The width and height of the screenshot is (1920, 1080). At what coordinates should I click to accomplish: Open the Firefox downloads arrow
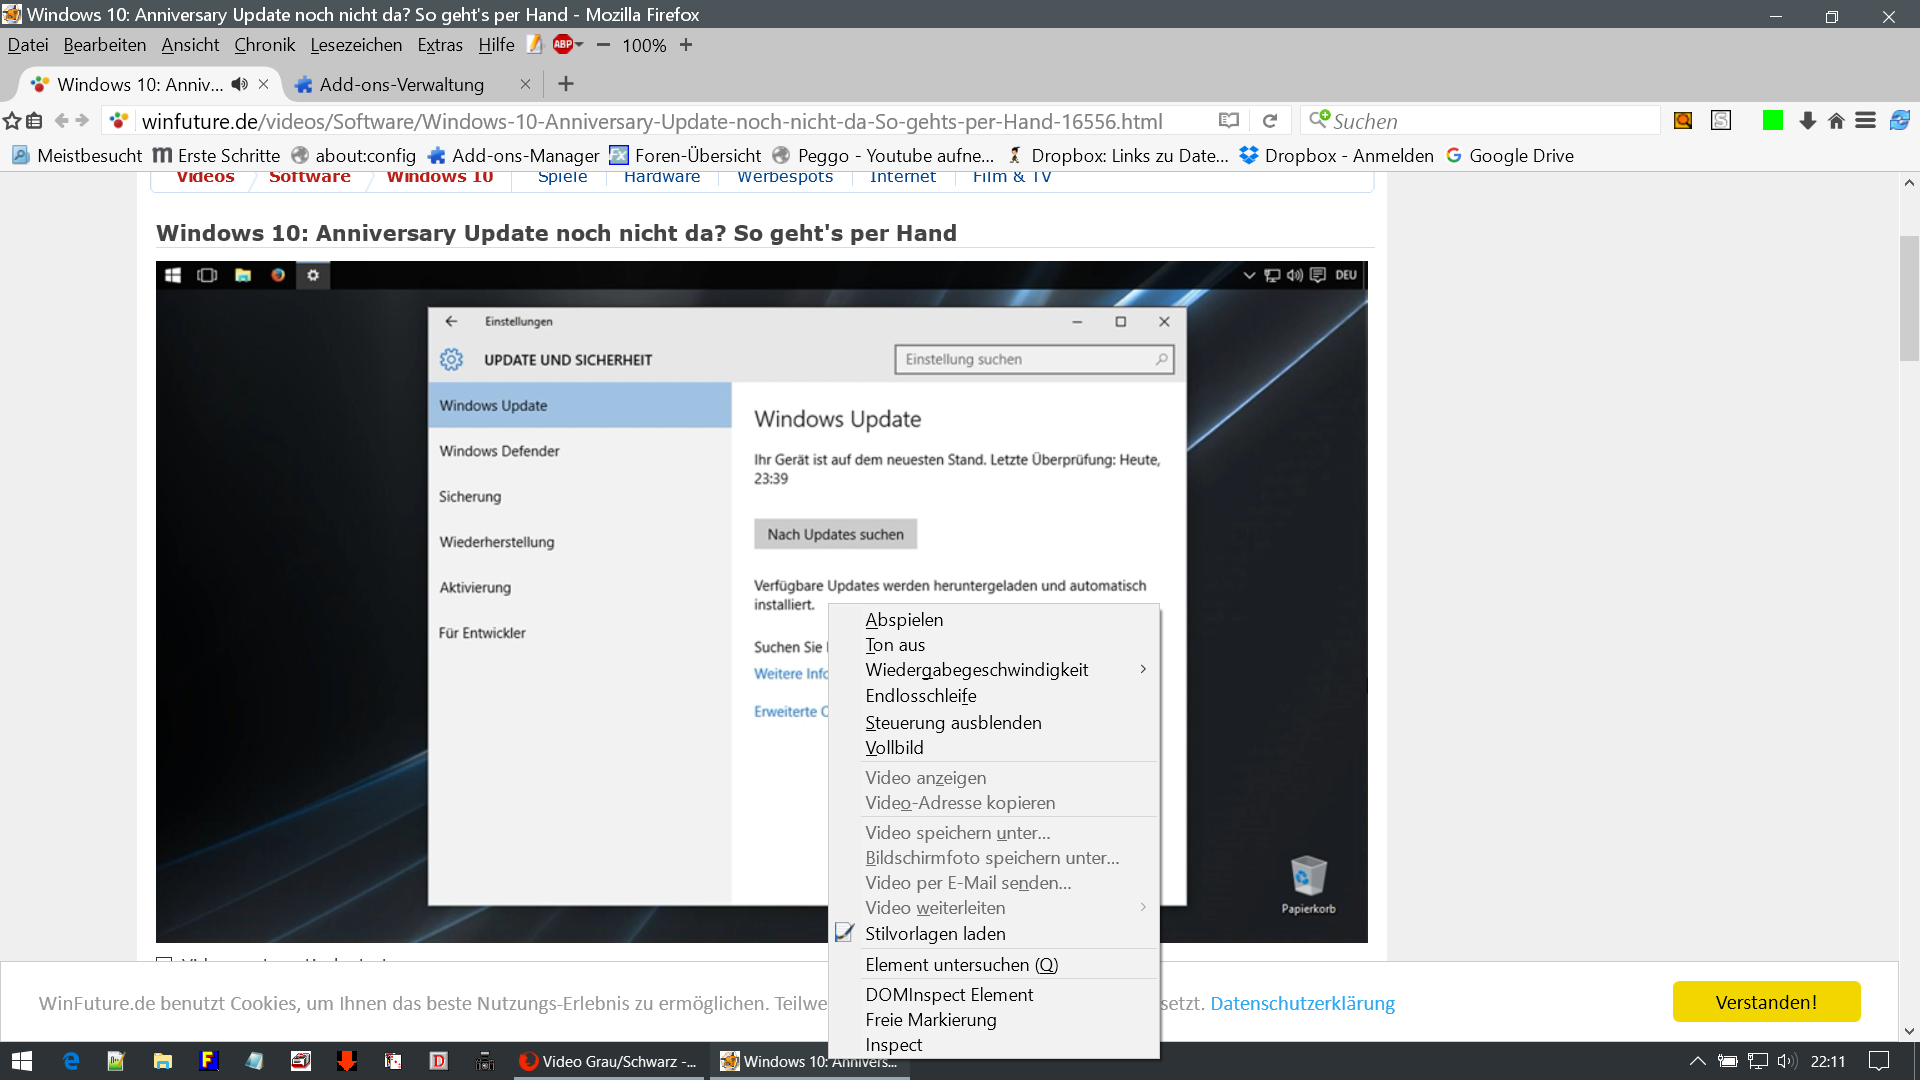pyautogui.click(x=1807, y=121)
